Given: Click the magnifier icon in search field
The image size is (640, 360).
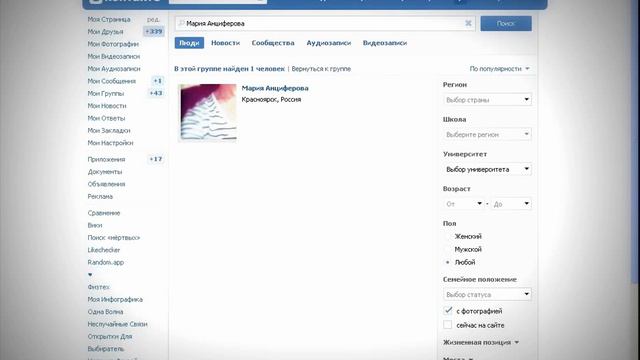Looking at the screenshot, I should click(181, 23).
